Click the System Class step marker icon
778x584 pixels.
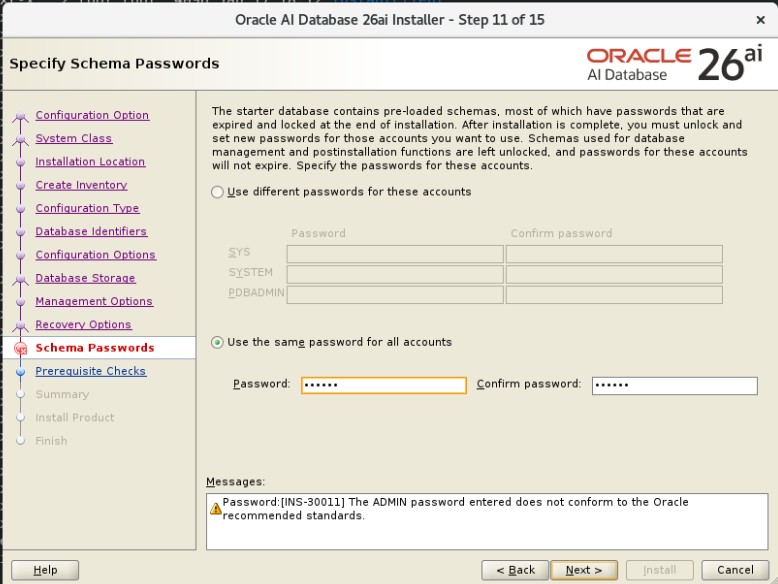(20, 140)
